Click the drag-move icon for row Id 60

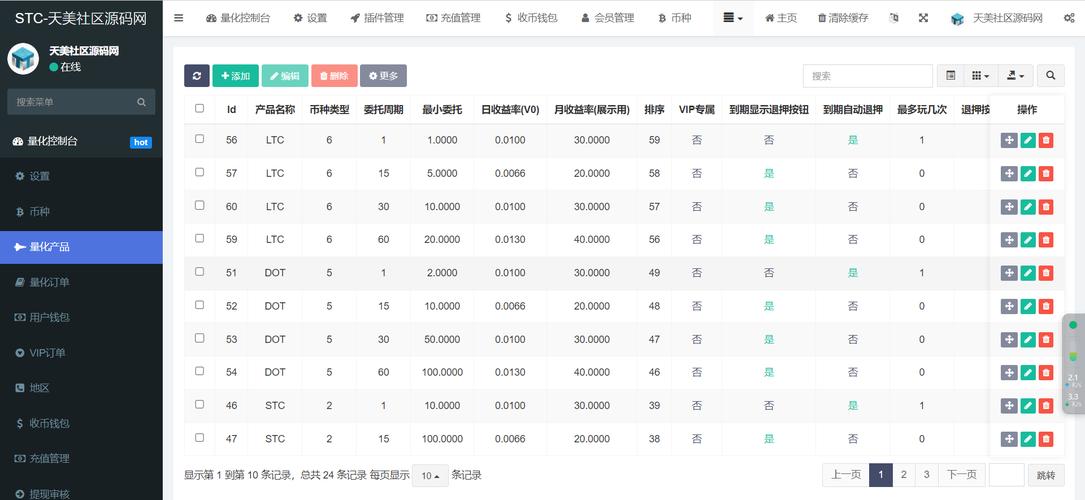[1009, 207]
